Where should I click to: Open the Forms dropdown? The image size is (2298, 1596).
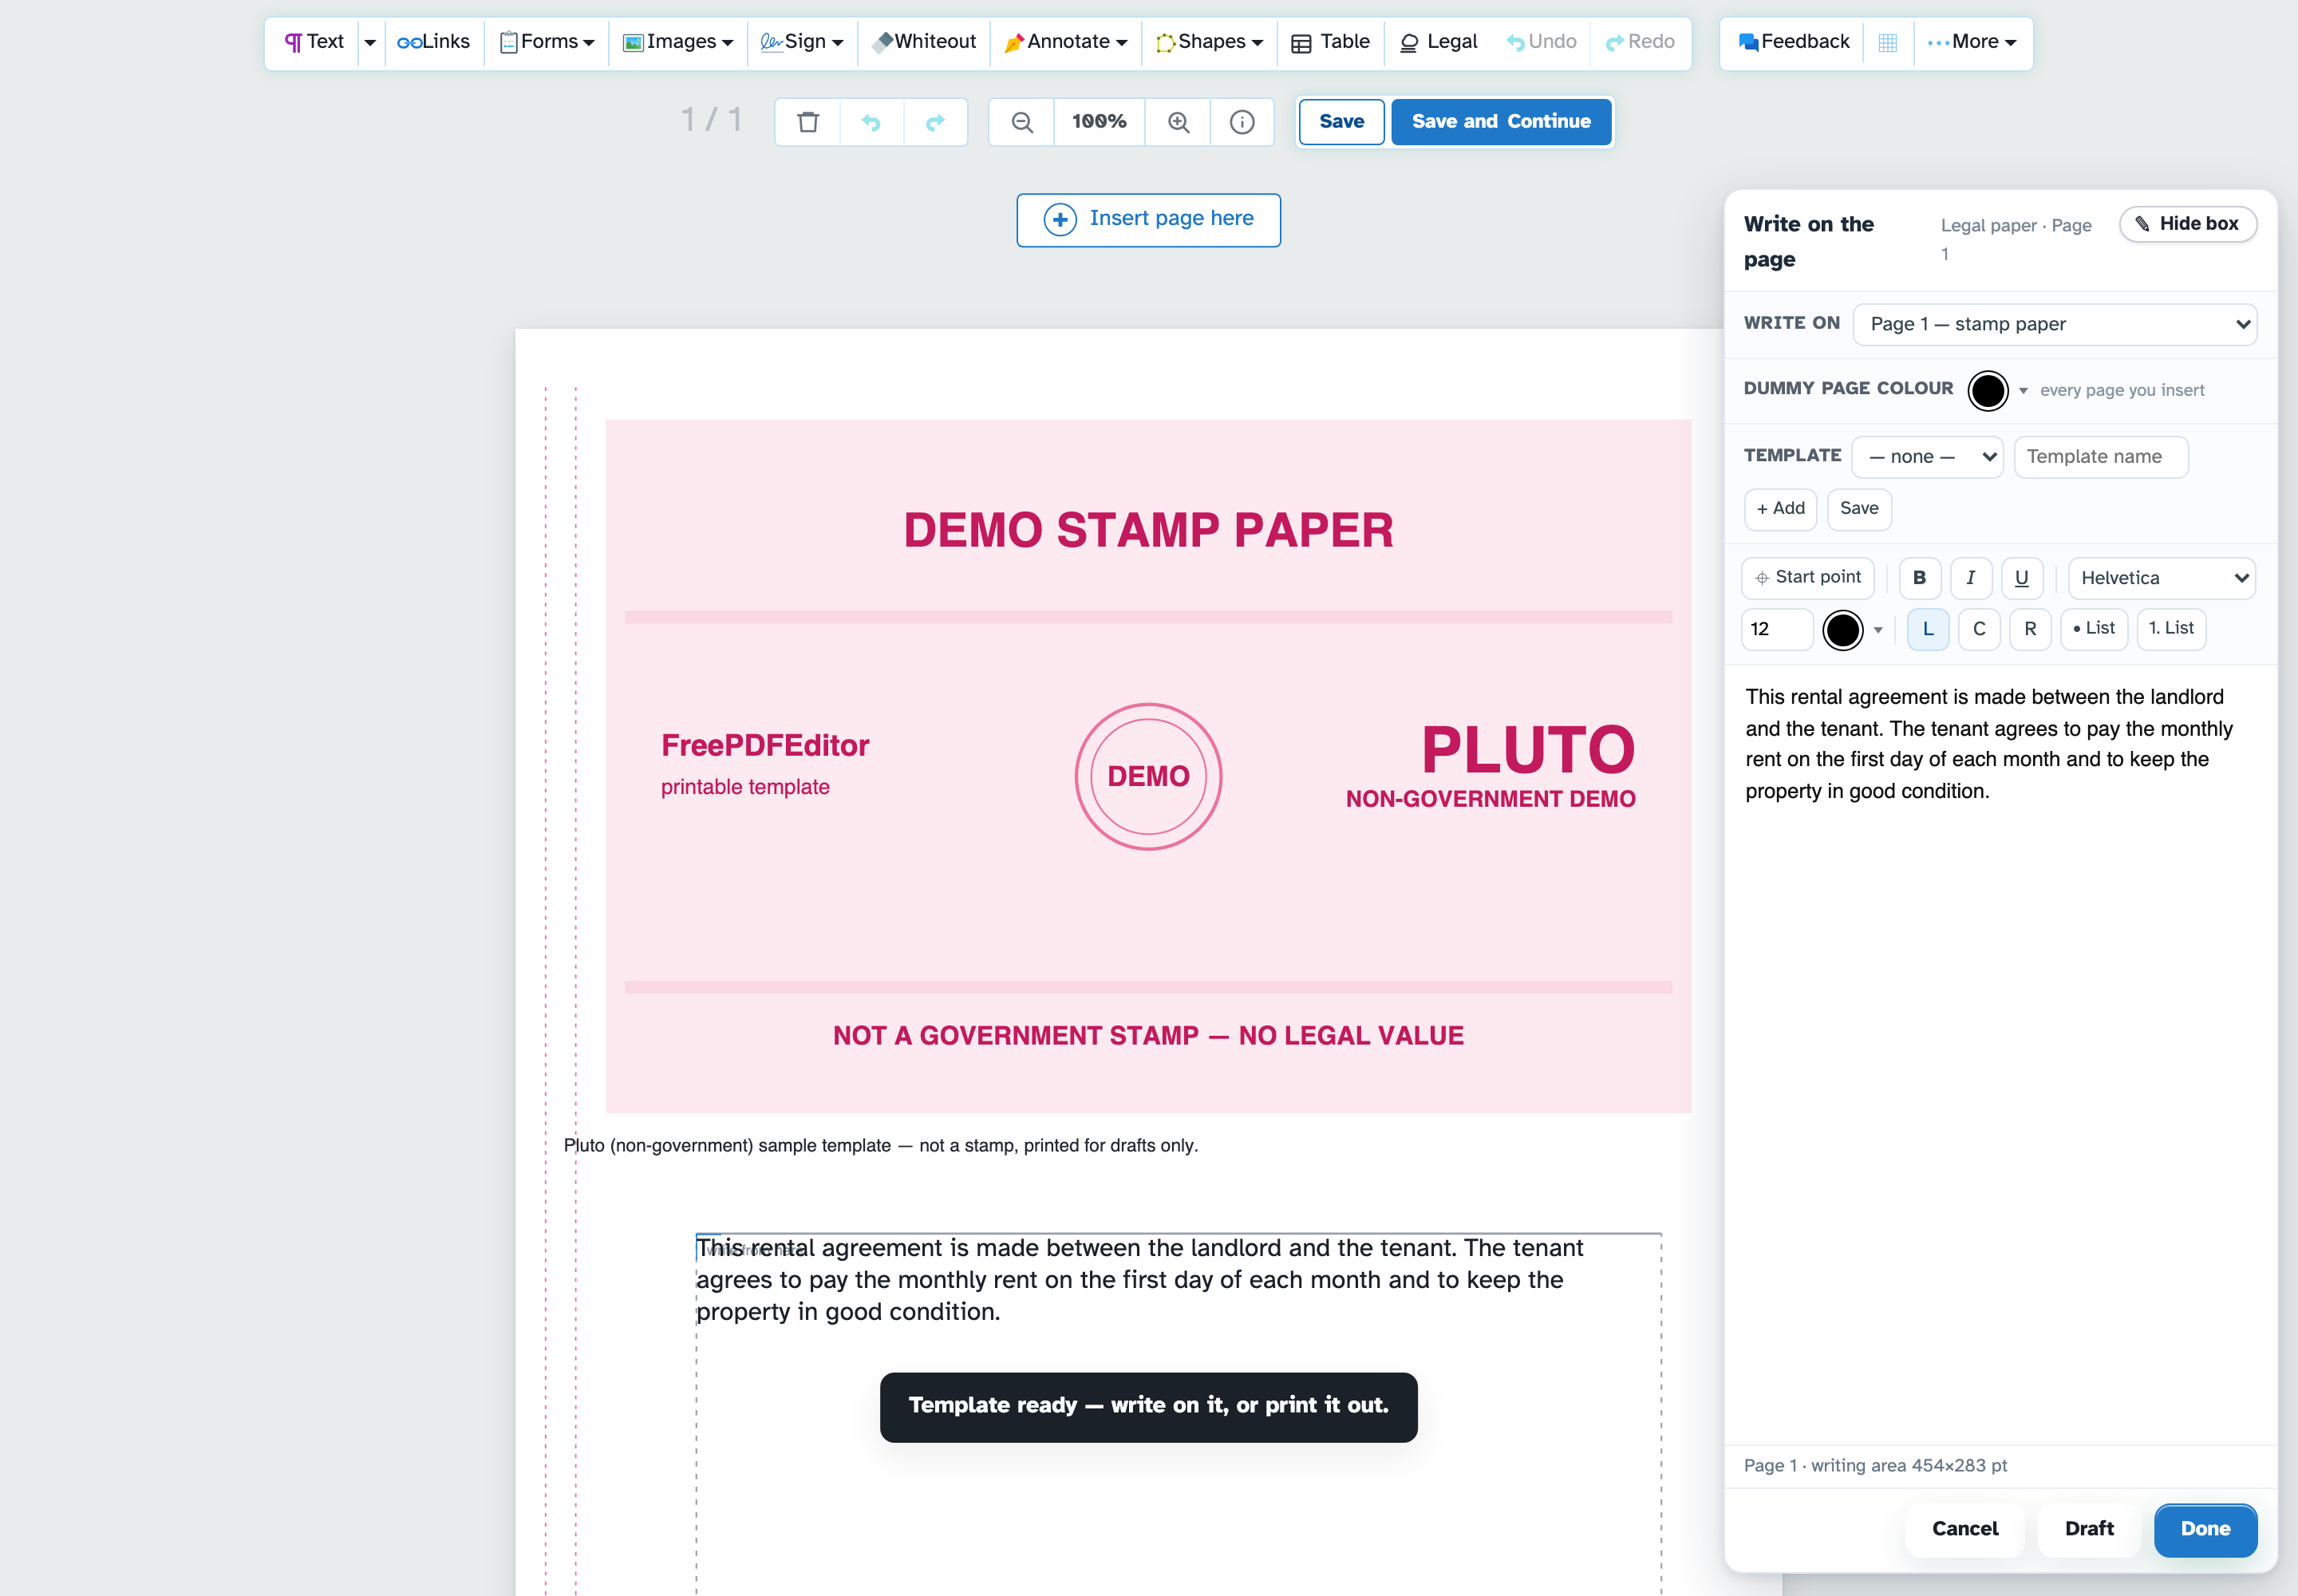pyautogui.click(x=547, y=42)
